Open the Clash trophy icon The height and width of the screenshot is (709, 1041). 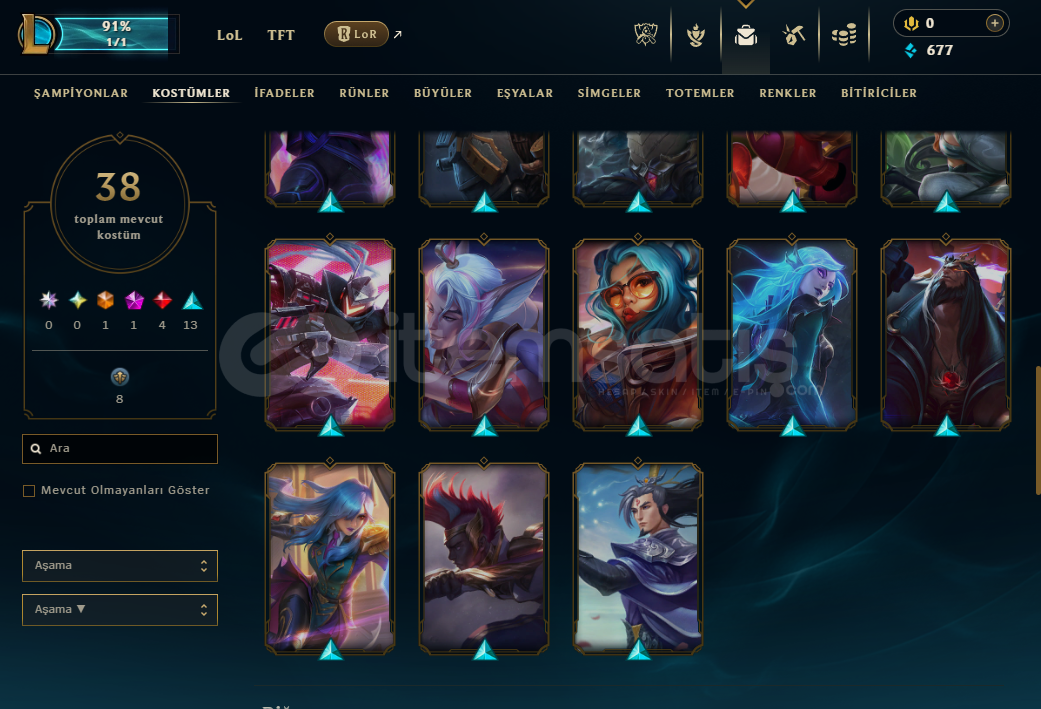pos(645,35)
